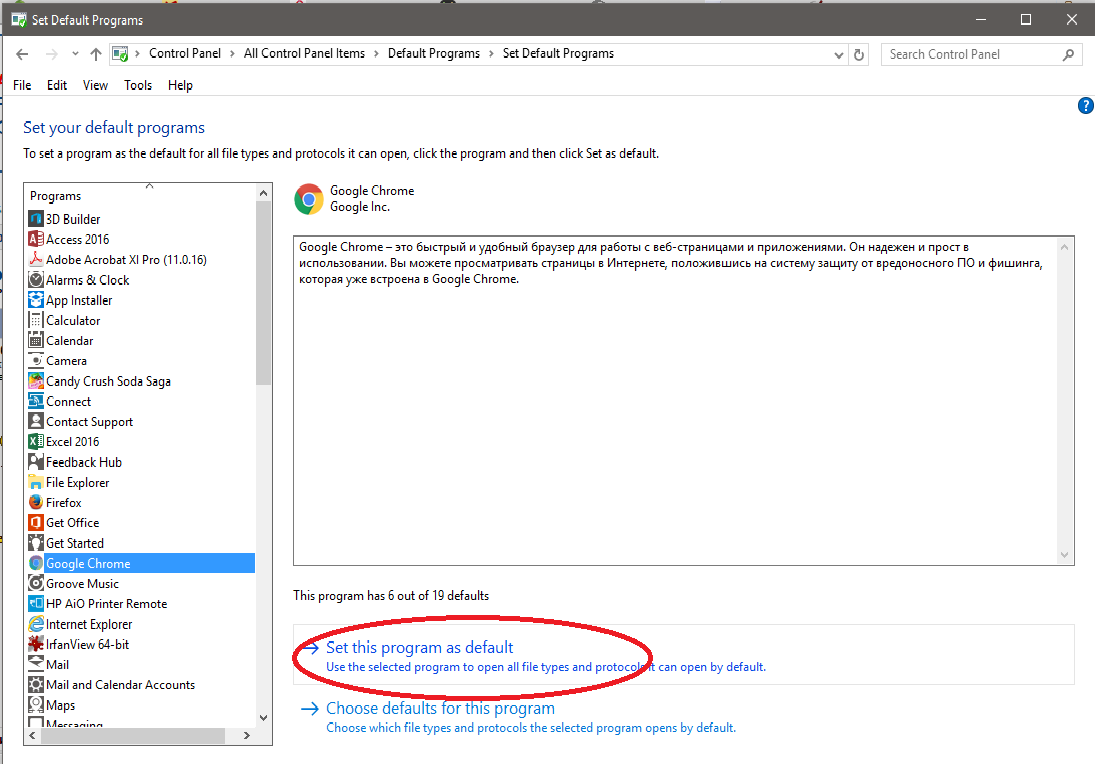The image size is (1095, 764).
Task: Navigate to All Control Panel Items breadcrumb
Action: pyautogui.click(x=304, y=54)
